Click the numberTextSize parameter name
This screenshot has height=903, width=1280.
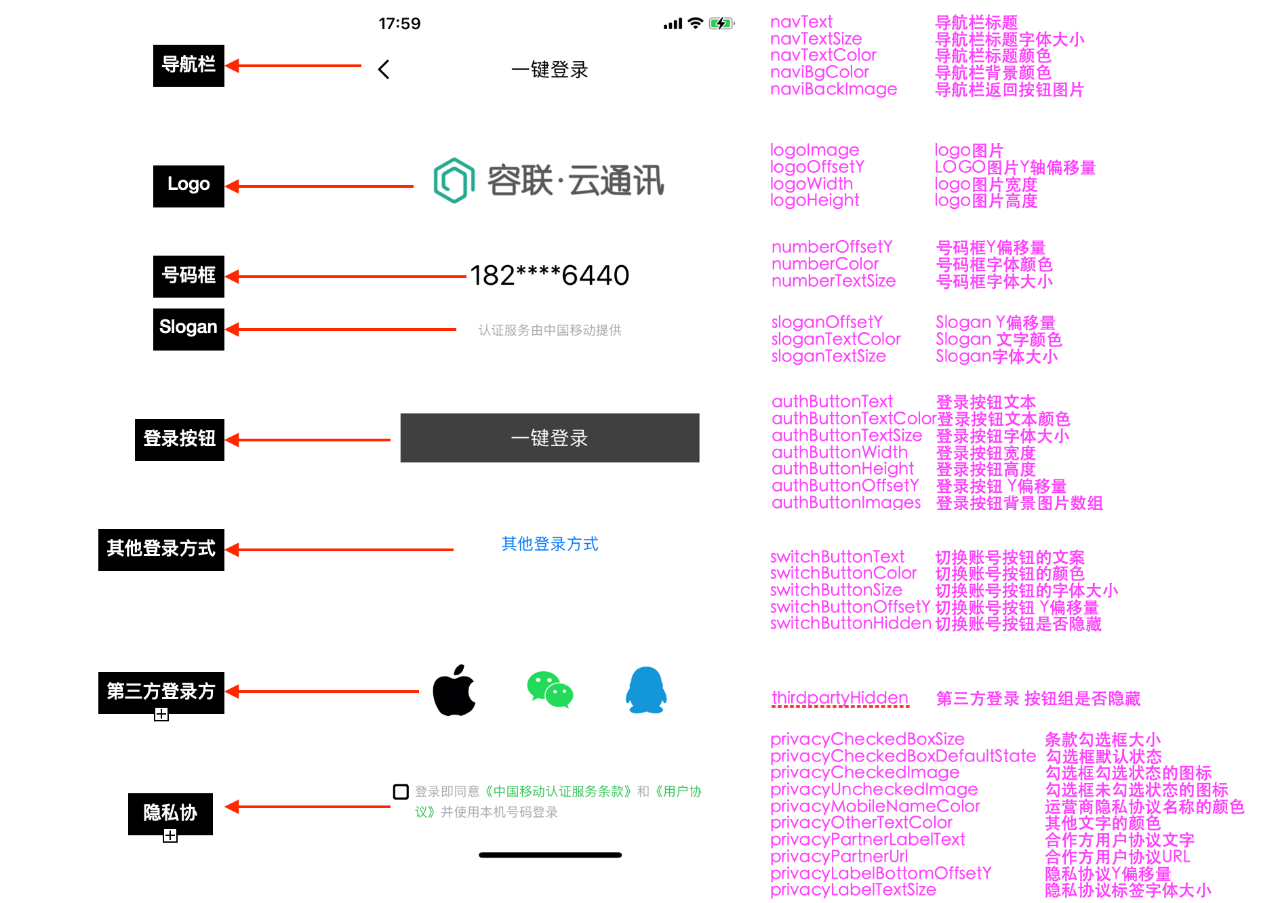tap(834, 281)
